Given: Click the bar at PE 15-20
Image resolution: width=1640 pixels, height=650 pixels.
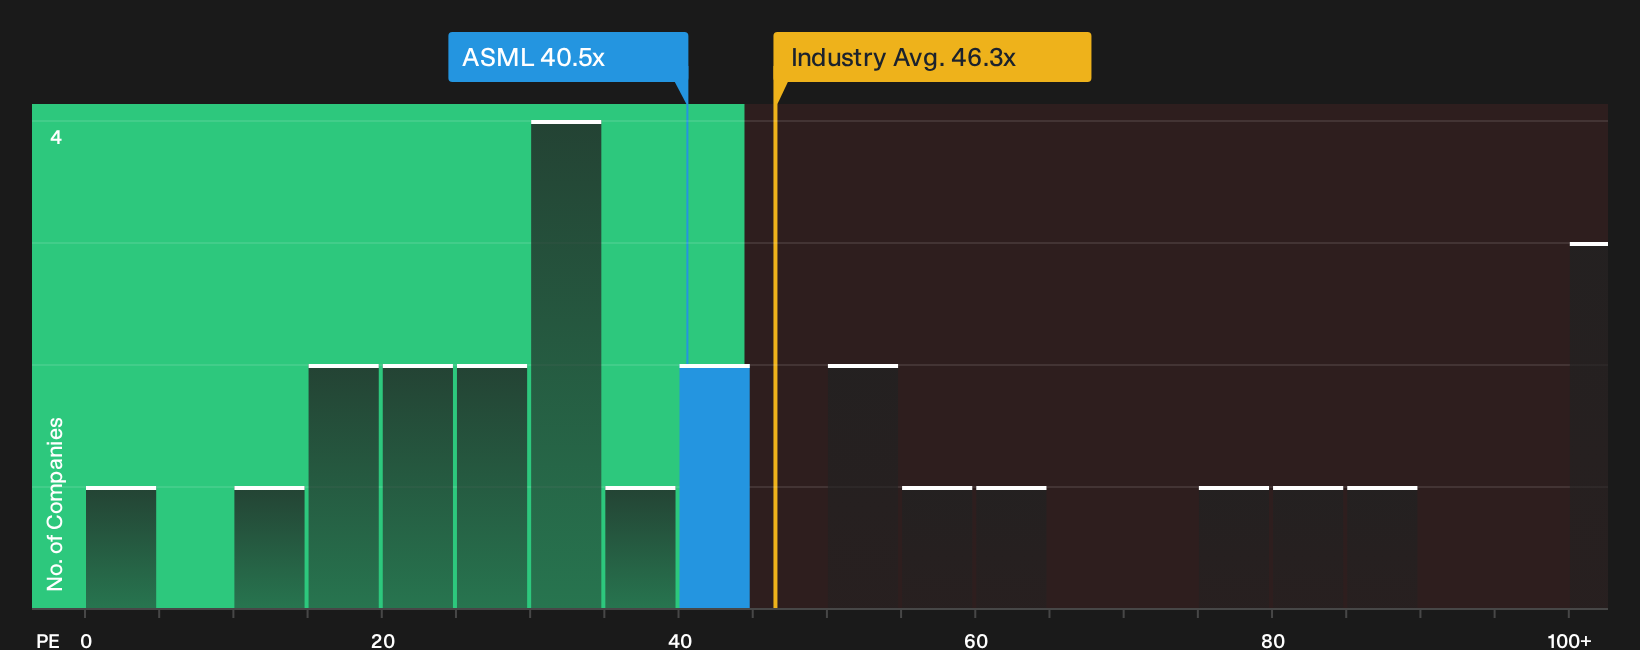Looking at the screenshot, I should (344, 486).
